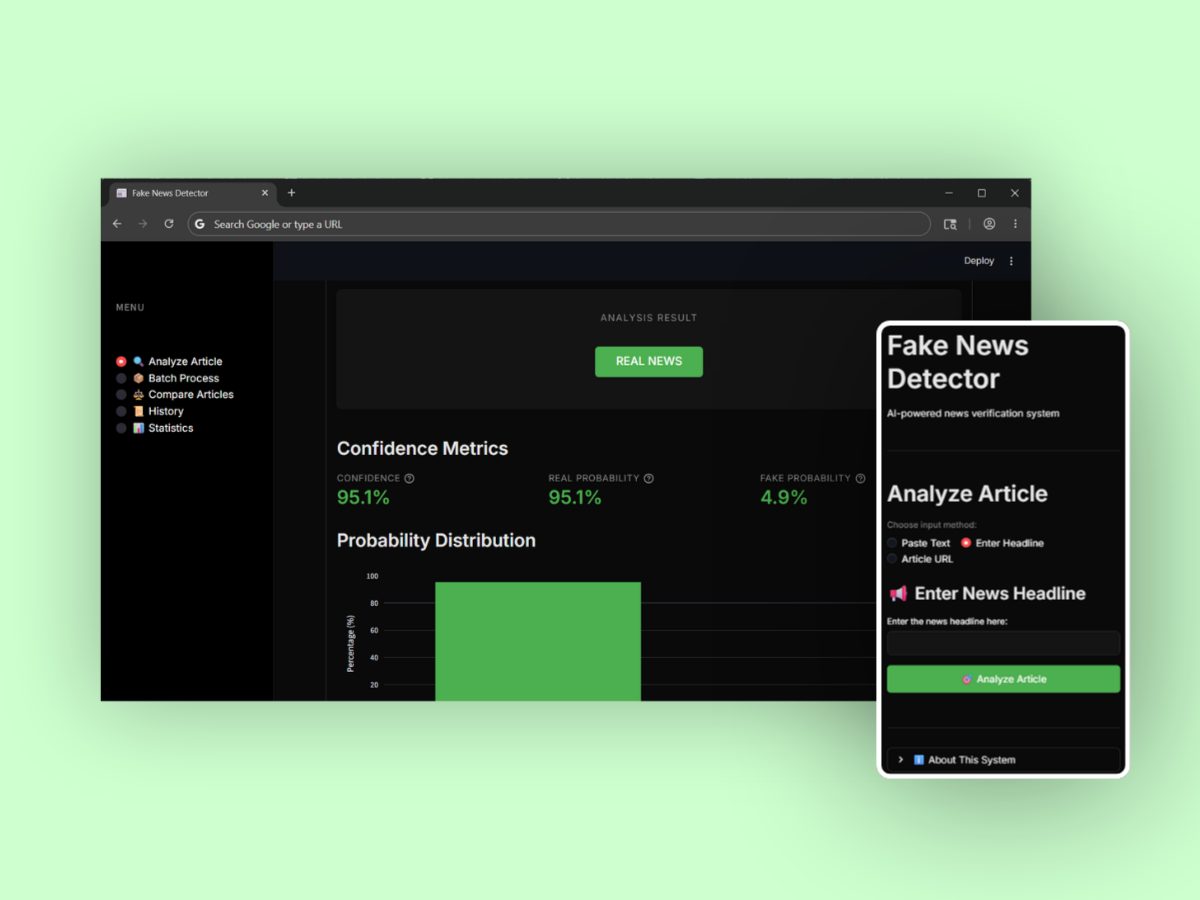Click the green Analyze Article button

pos(1003,679)
